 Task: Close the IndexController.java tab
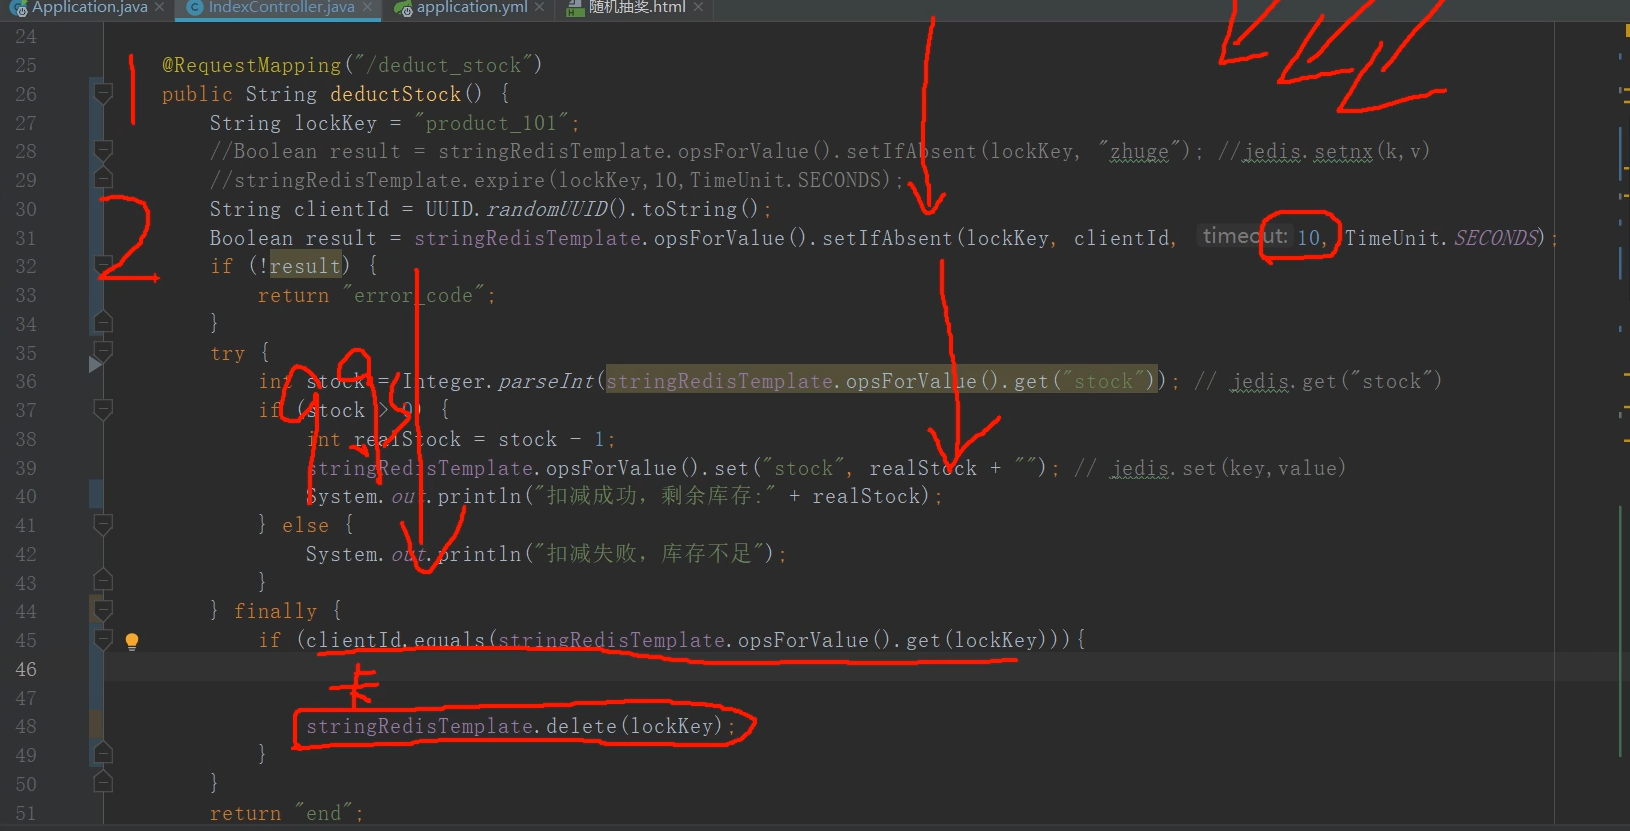pyautogui.click(x=367, y=7)
